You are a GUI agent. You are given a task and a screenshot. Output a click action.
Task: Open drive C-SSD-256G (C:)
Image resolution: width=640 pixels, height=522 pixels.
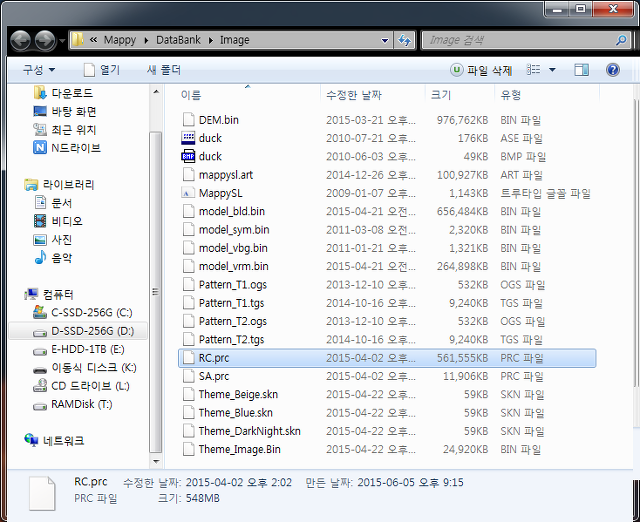(x=82, y=313)
